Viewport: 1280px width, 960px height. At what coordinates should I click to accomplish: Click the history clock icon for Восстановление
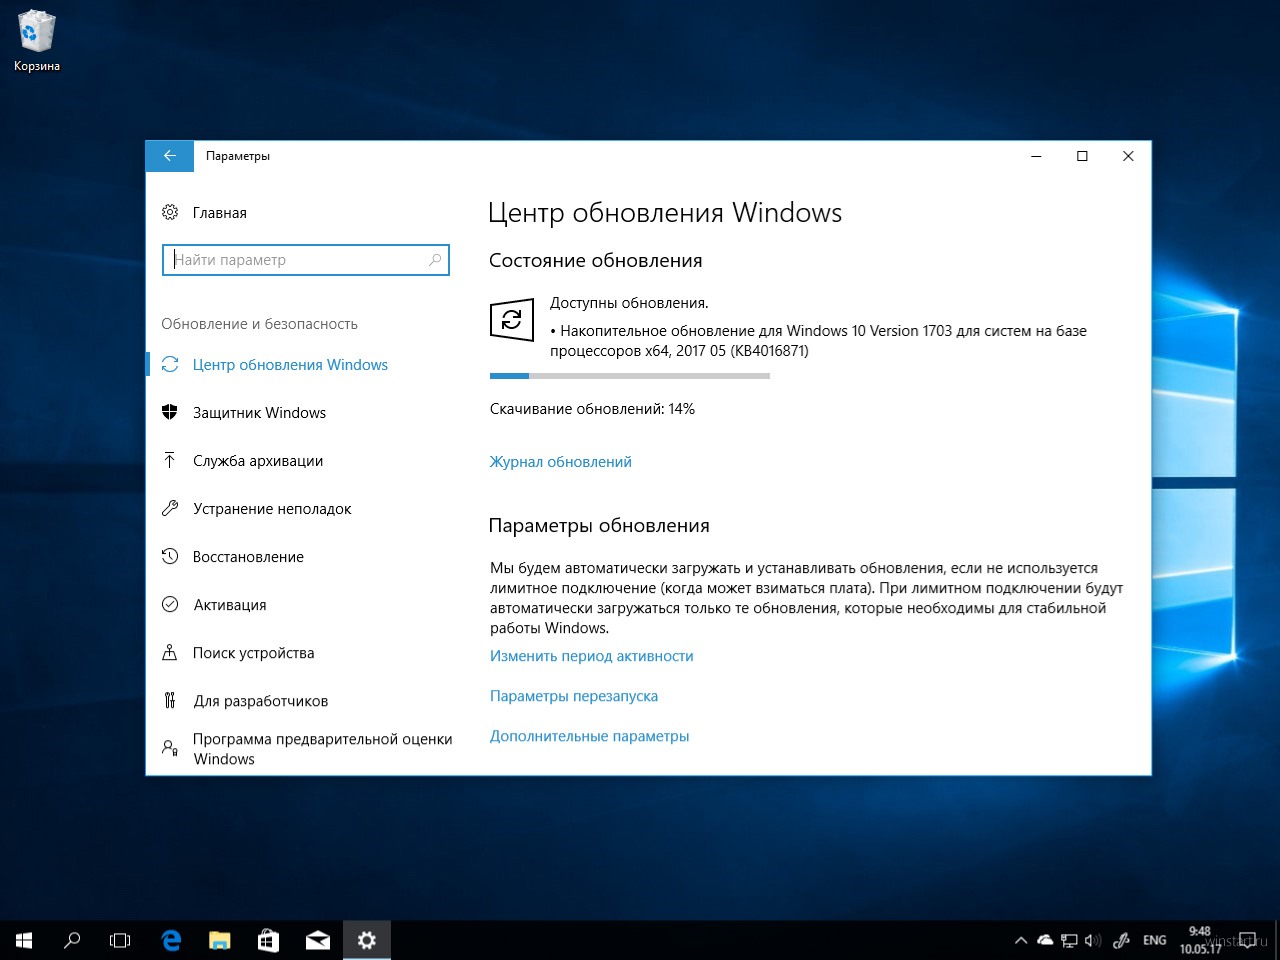click(170, 557)
